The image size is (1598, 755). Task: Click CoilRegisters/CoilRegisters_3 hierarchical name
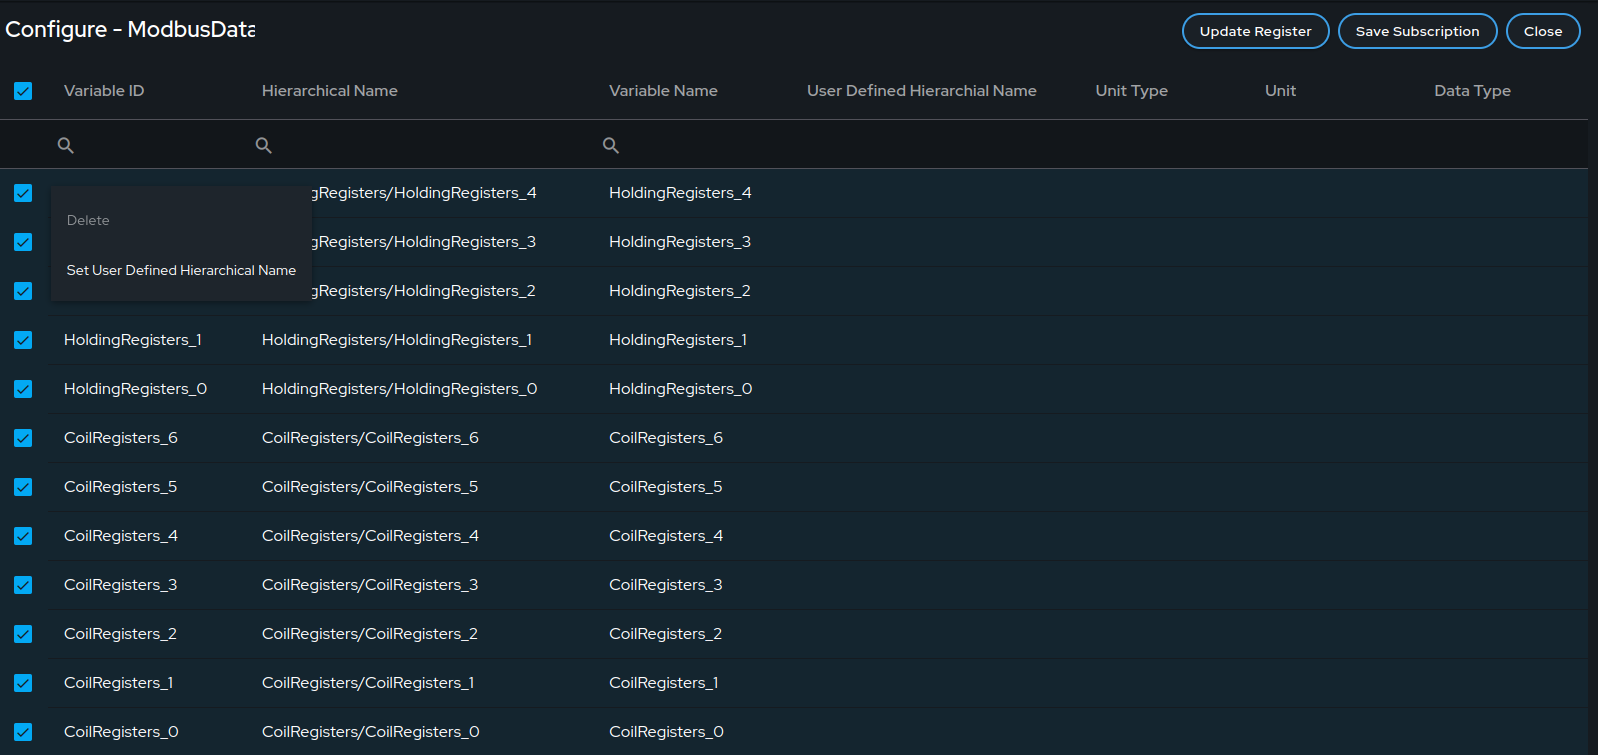370,585
